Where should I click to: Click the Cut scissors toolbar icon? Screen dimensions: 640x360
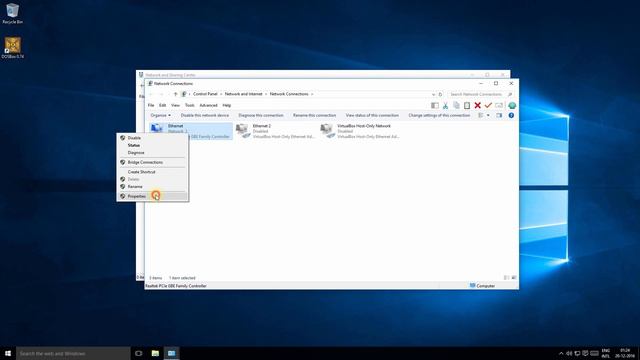coord(445,106)
